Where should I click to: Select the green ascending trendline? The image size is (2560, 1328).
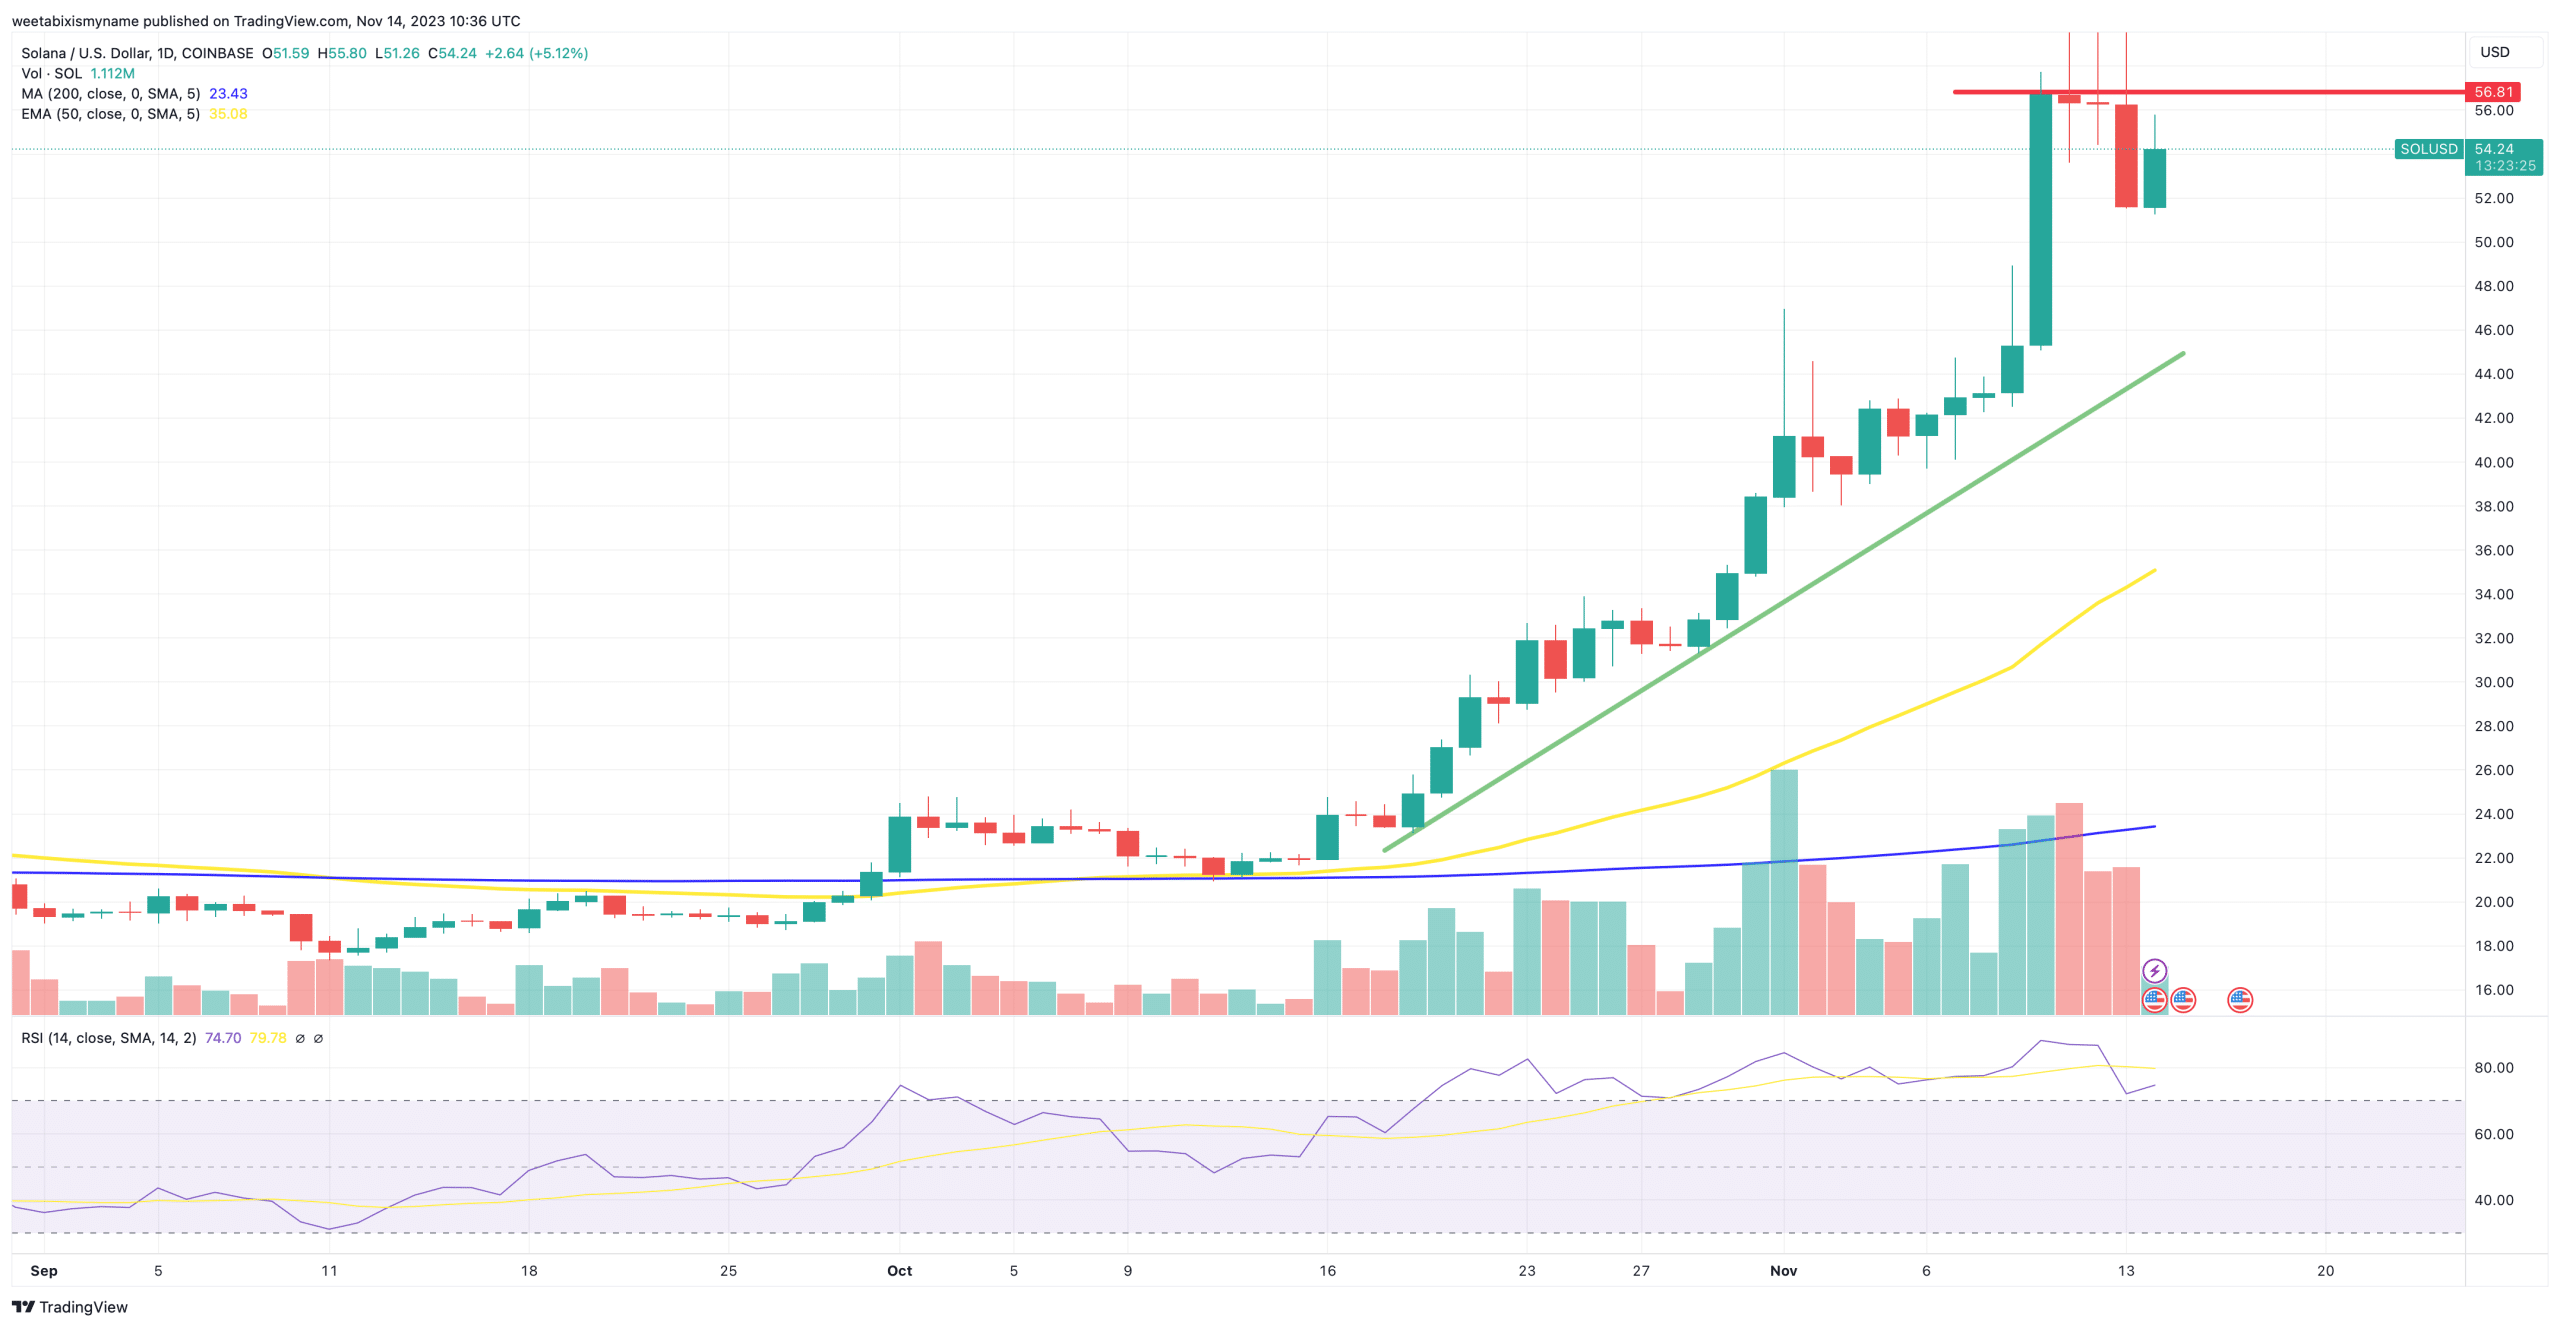point(1783,601)
